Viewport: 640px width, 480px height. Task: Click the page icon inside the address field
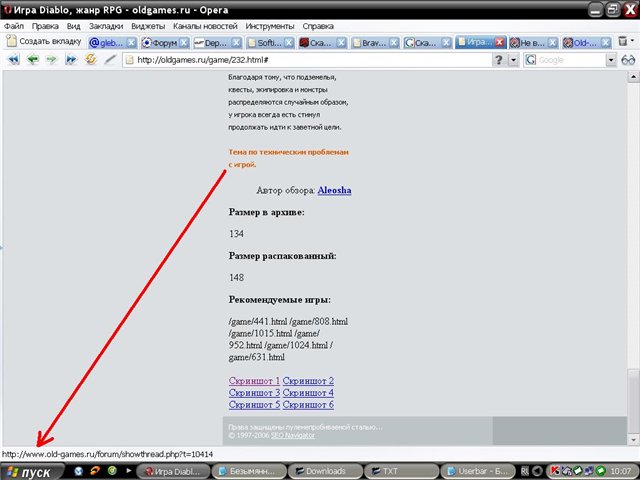click(x=129, y=60)
